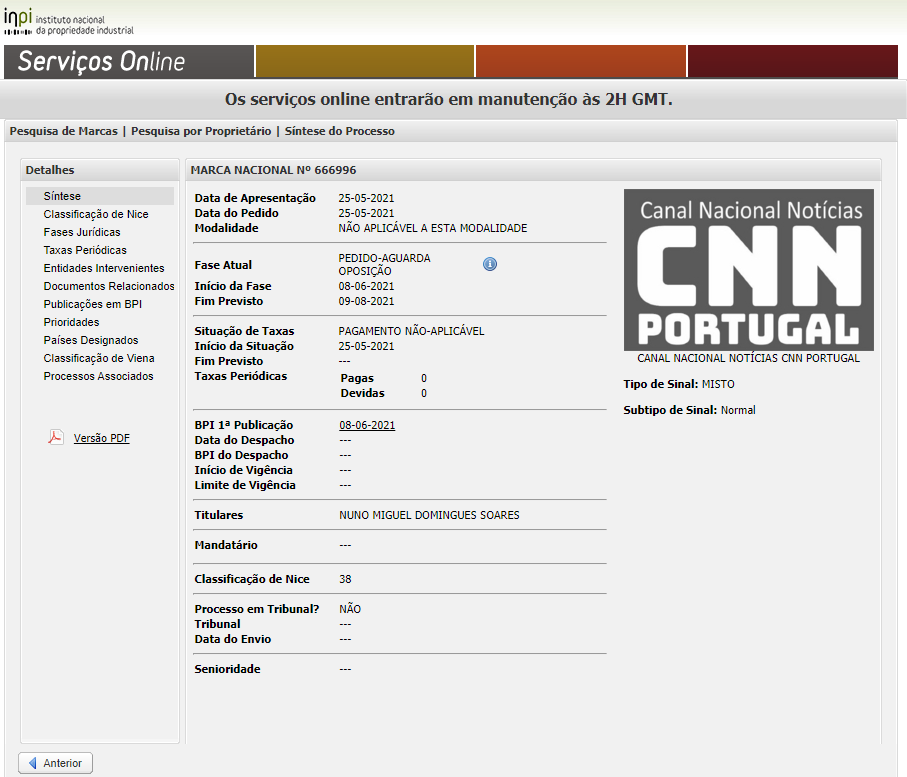The height and width of the screenshot is (777, 907).
Task: Click the PDF icon next to Versão PDF
Action: point(56,437)
